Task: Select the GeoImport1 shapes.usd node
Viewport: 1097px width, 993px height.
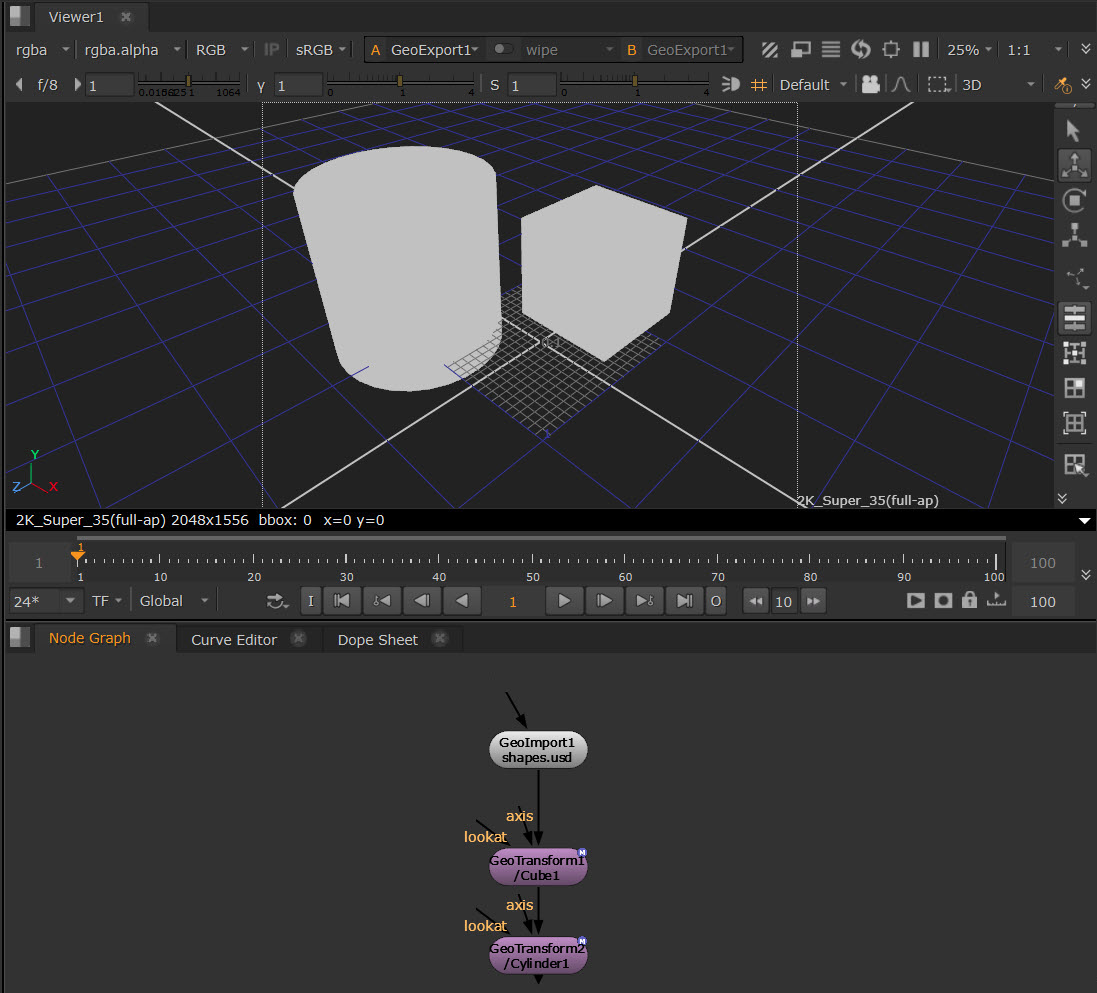Action: (x=537, y=749)
